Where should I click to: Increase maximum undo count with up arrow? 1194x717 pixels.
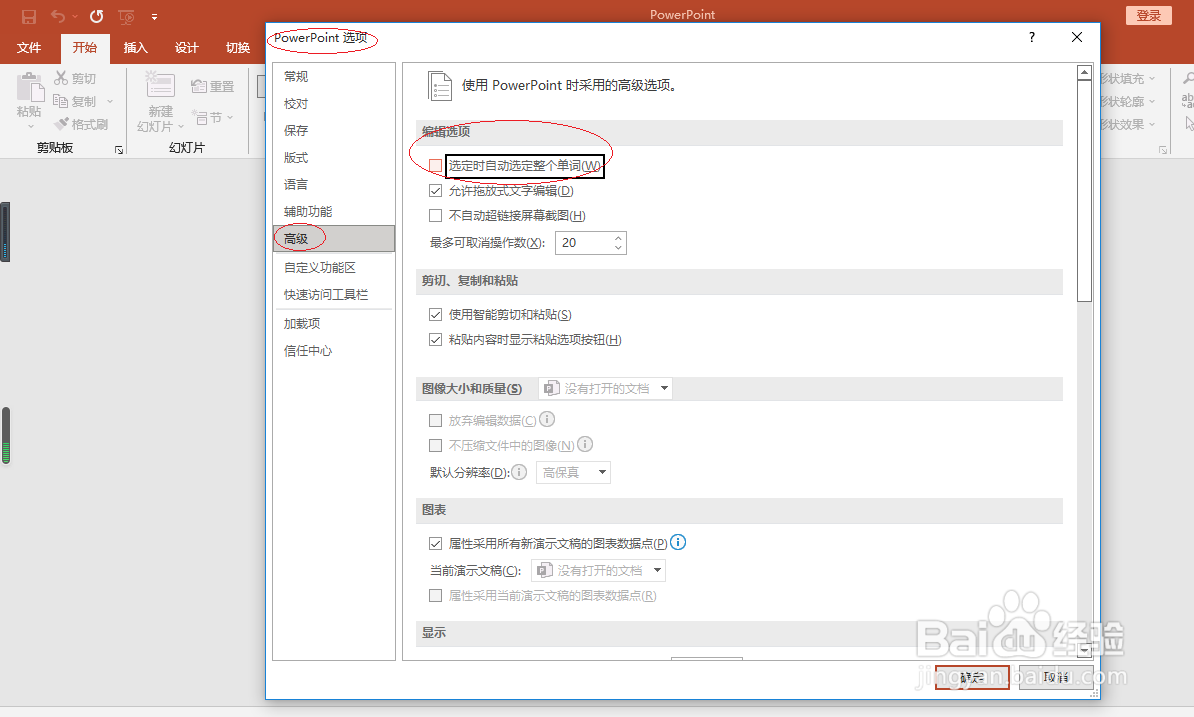[x=618, y=237]
